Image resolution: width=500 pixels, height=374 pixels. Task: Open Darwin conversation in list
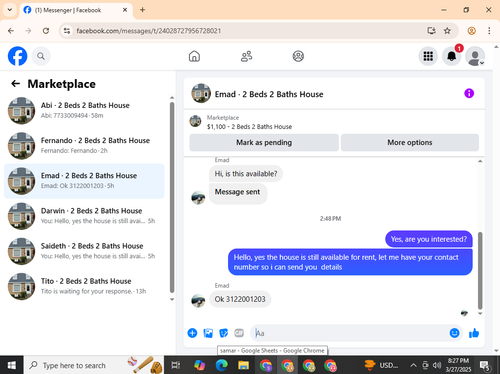coord(84,216)
